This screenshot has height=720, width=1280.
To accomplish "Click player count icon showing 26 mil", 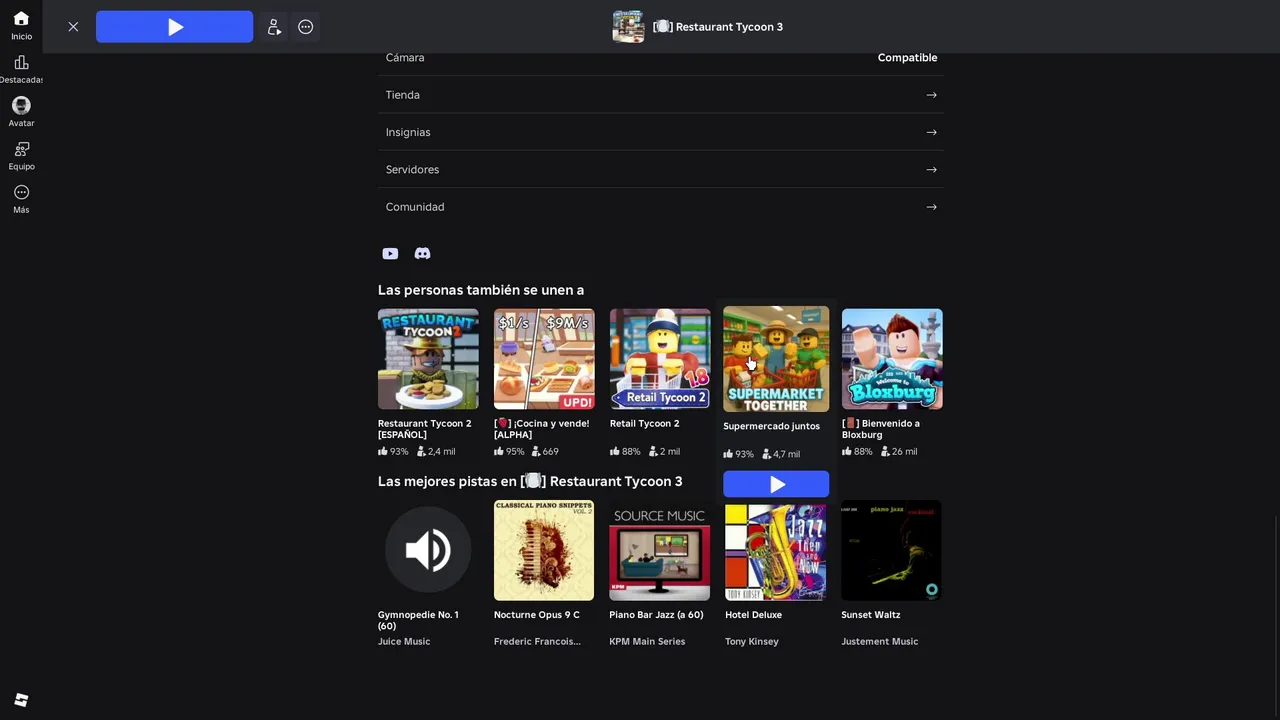I will point(884,452).
